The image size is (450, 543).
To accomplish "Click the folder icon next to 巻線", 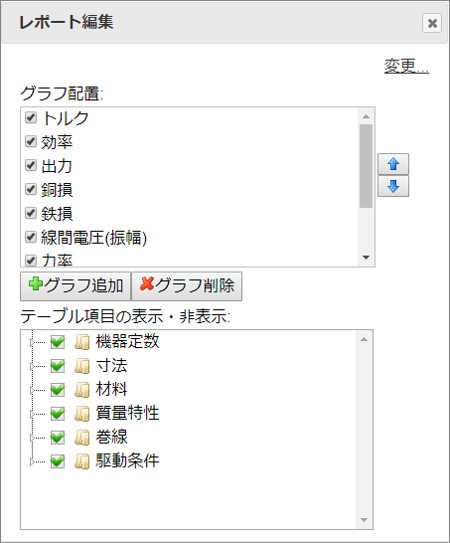I will [82, 437].
